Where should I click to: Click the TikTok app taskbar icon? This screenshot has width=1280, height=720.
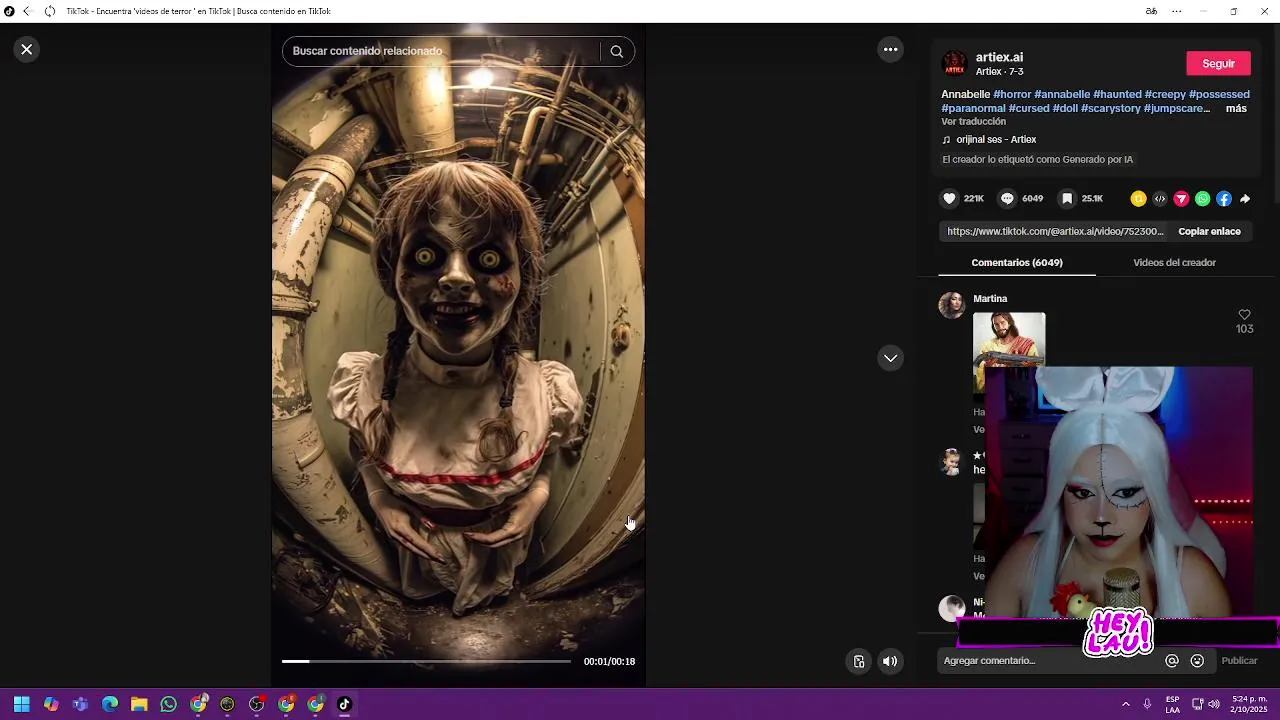345,704
